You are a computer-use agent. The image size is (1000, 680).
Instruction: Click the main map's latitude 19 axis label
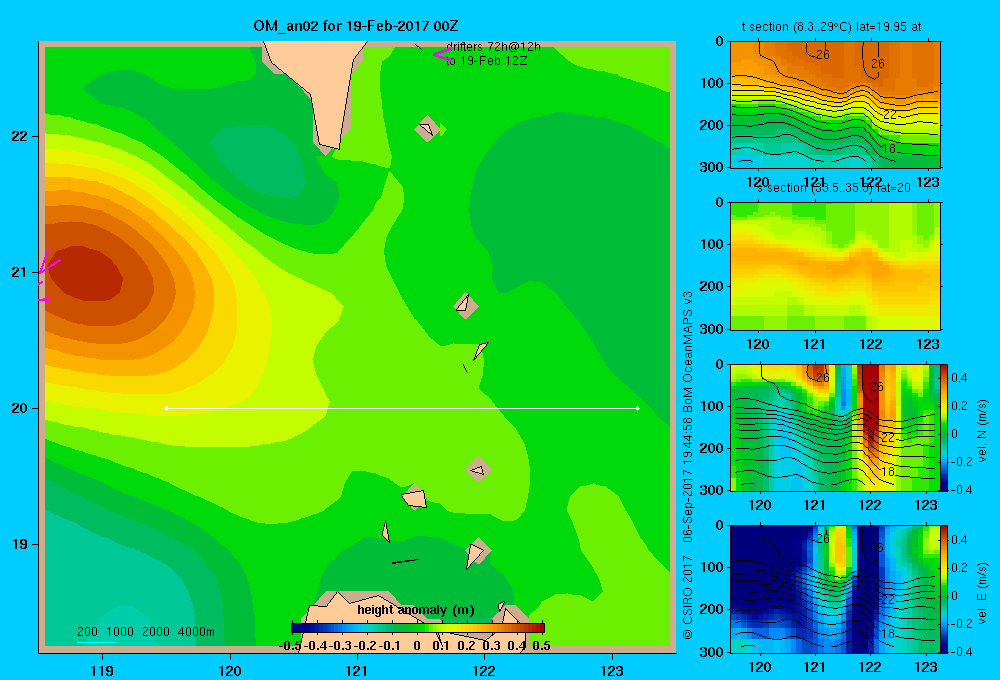(x=20, y=544)
